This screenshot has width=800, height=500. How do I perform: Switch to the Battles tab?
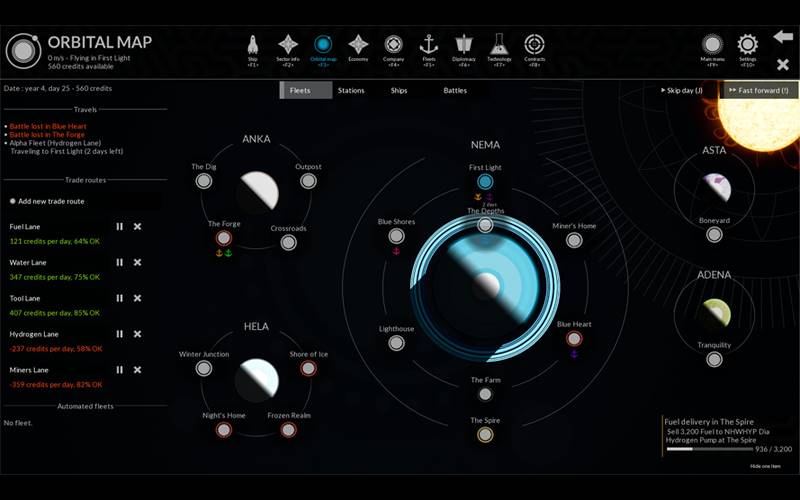pyautogui.click(x=455, y=91)
